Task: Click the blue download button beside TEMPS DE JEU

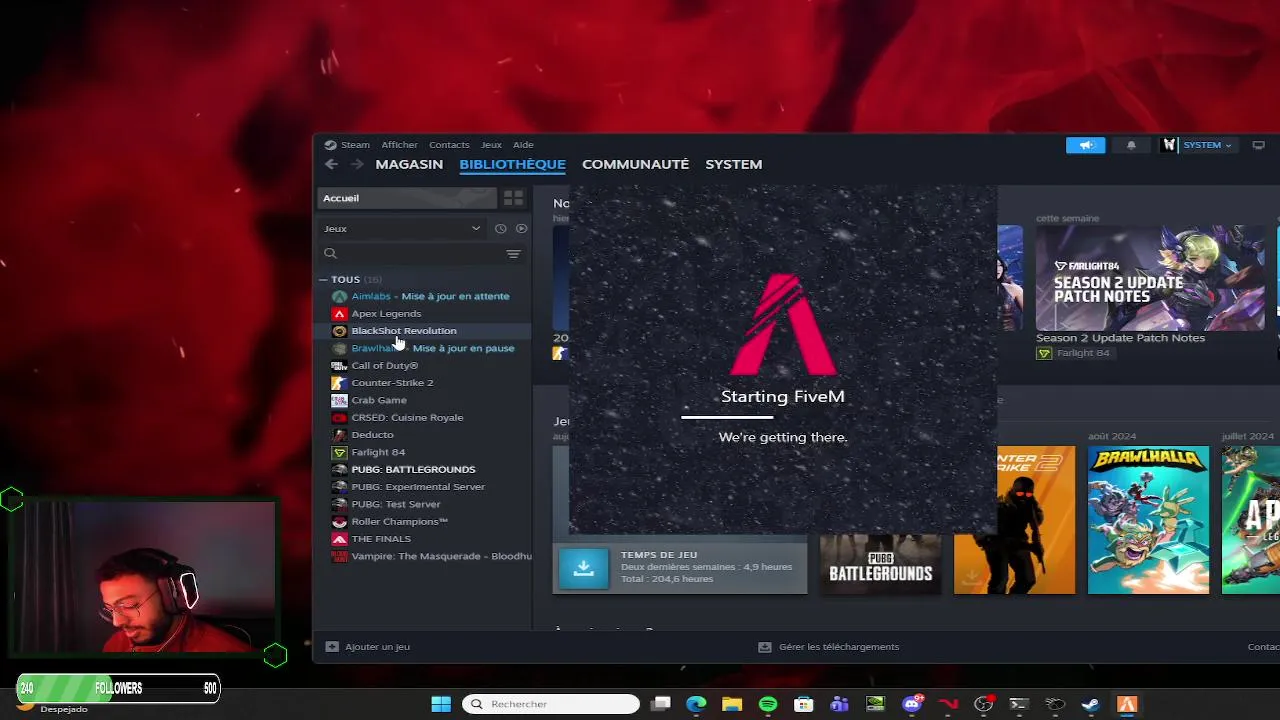Action: point(583,568)
